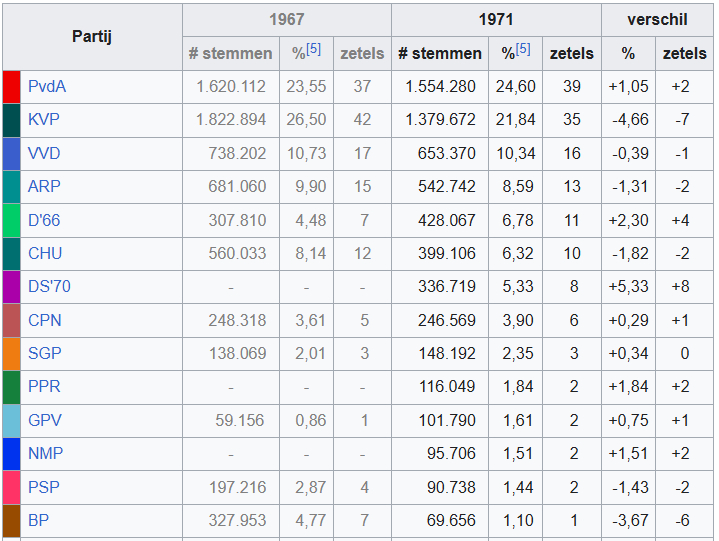Click the PPR party link
The width and height of the screenshot is (719, 541).
coord(45,387)
